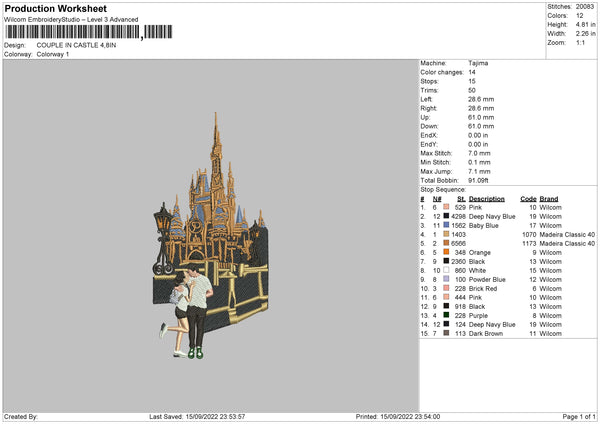Click the barcode below the worksheet title
Viewport: 600px width, 424px height.
point(72,33)
